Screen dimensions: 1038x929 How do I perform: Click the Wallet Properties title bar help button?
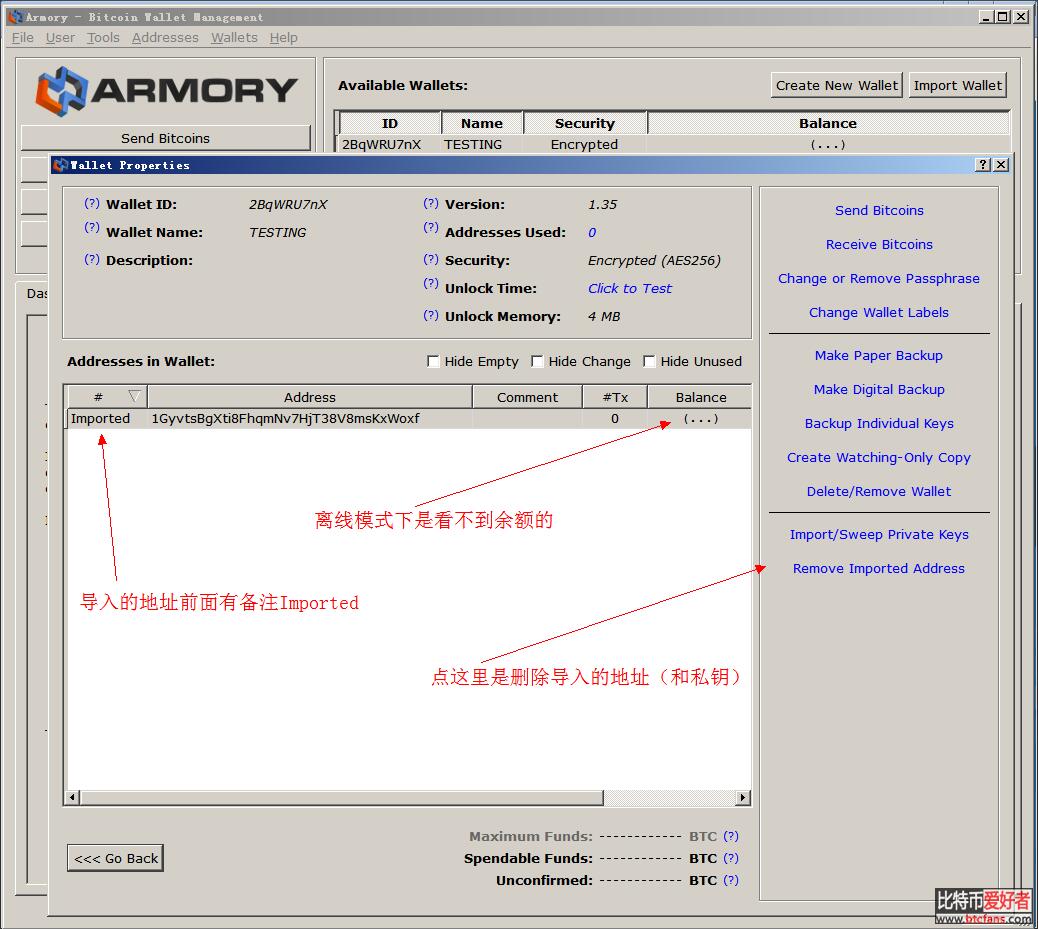[x=983, y=165]
